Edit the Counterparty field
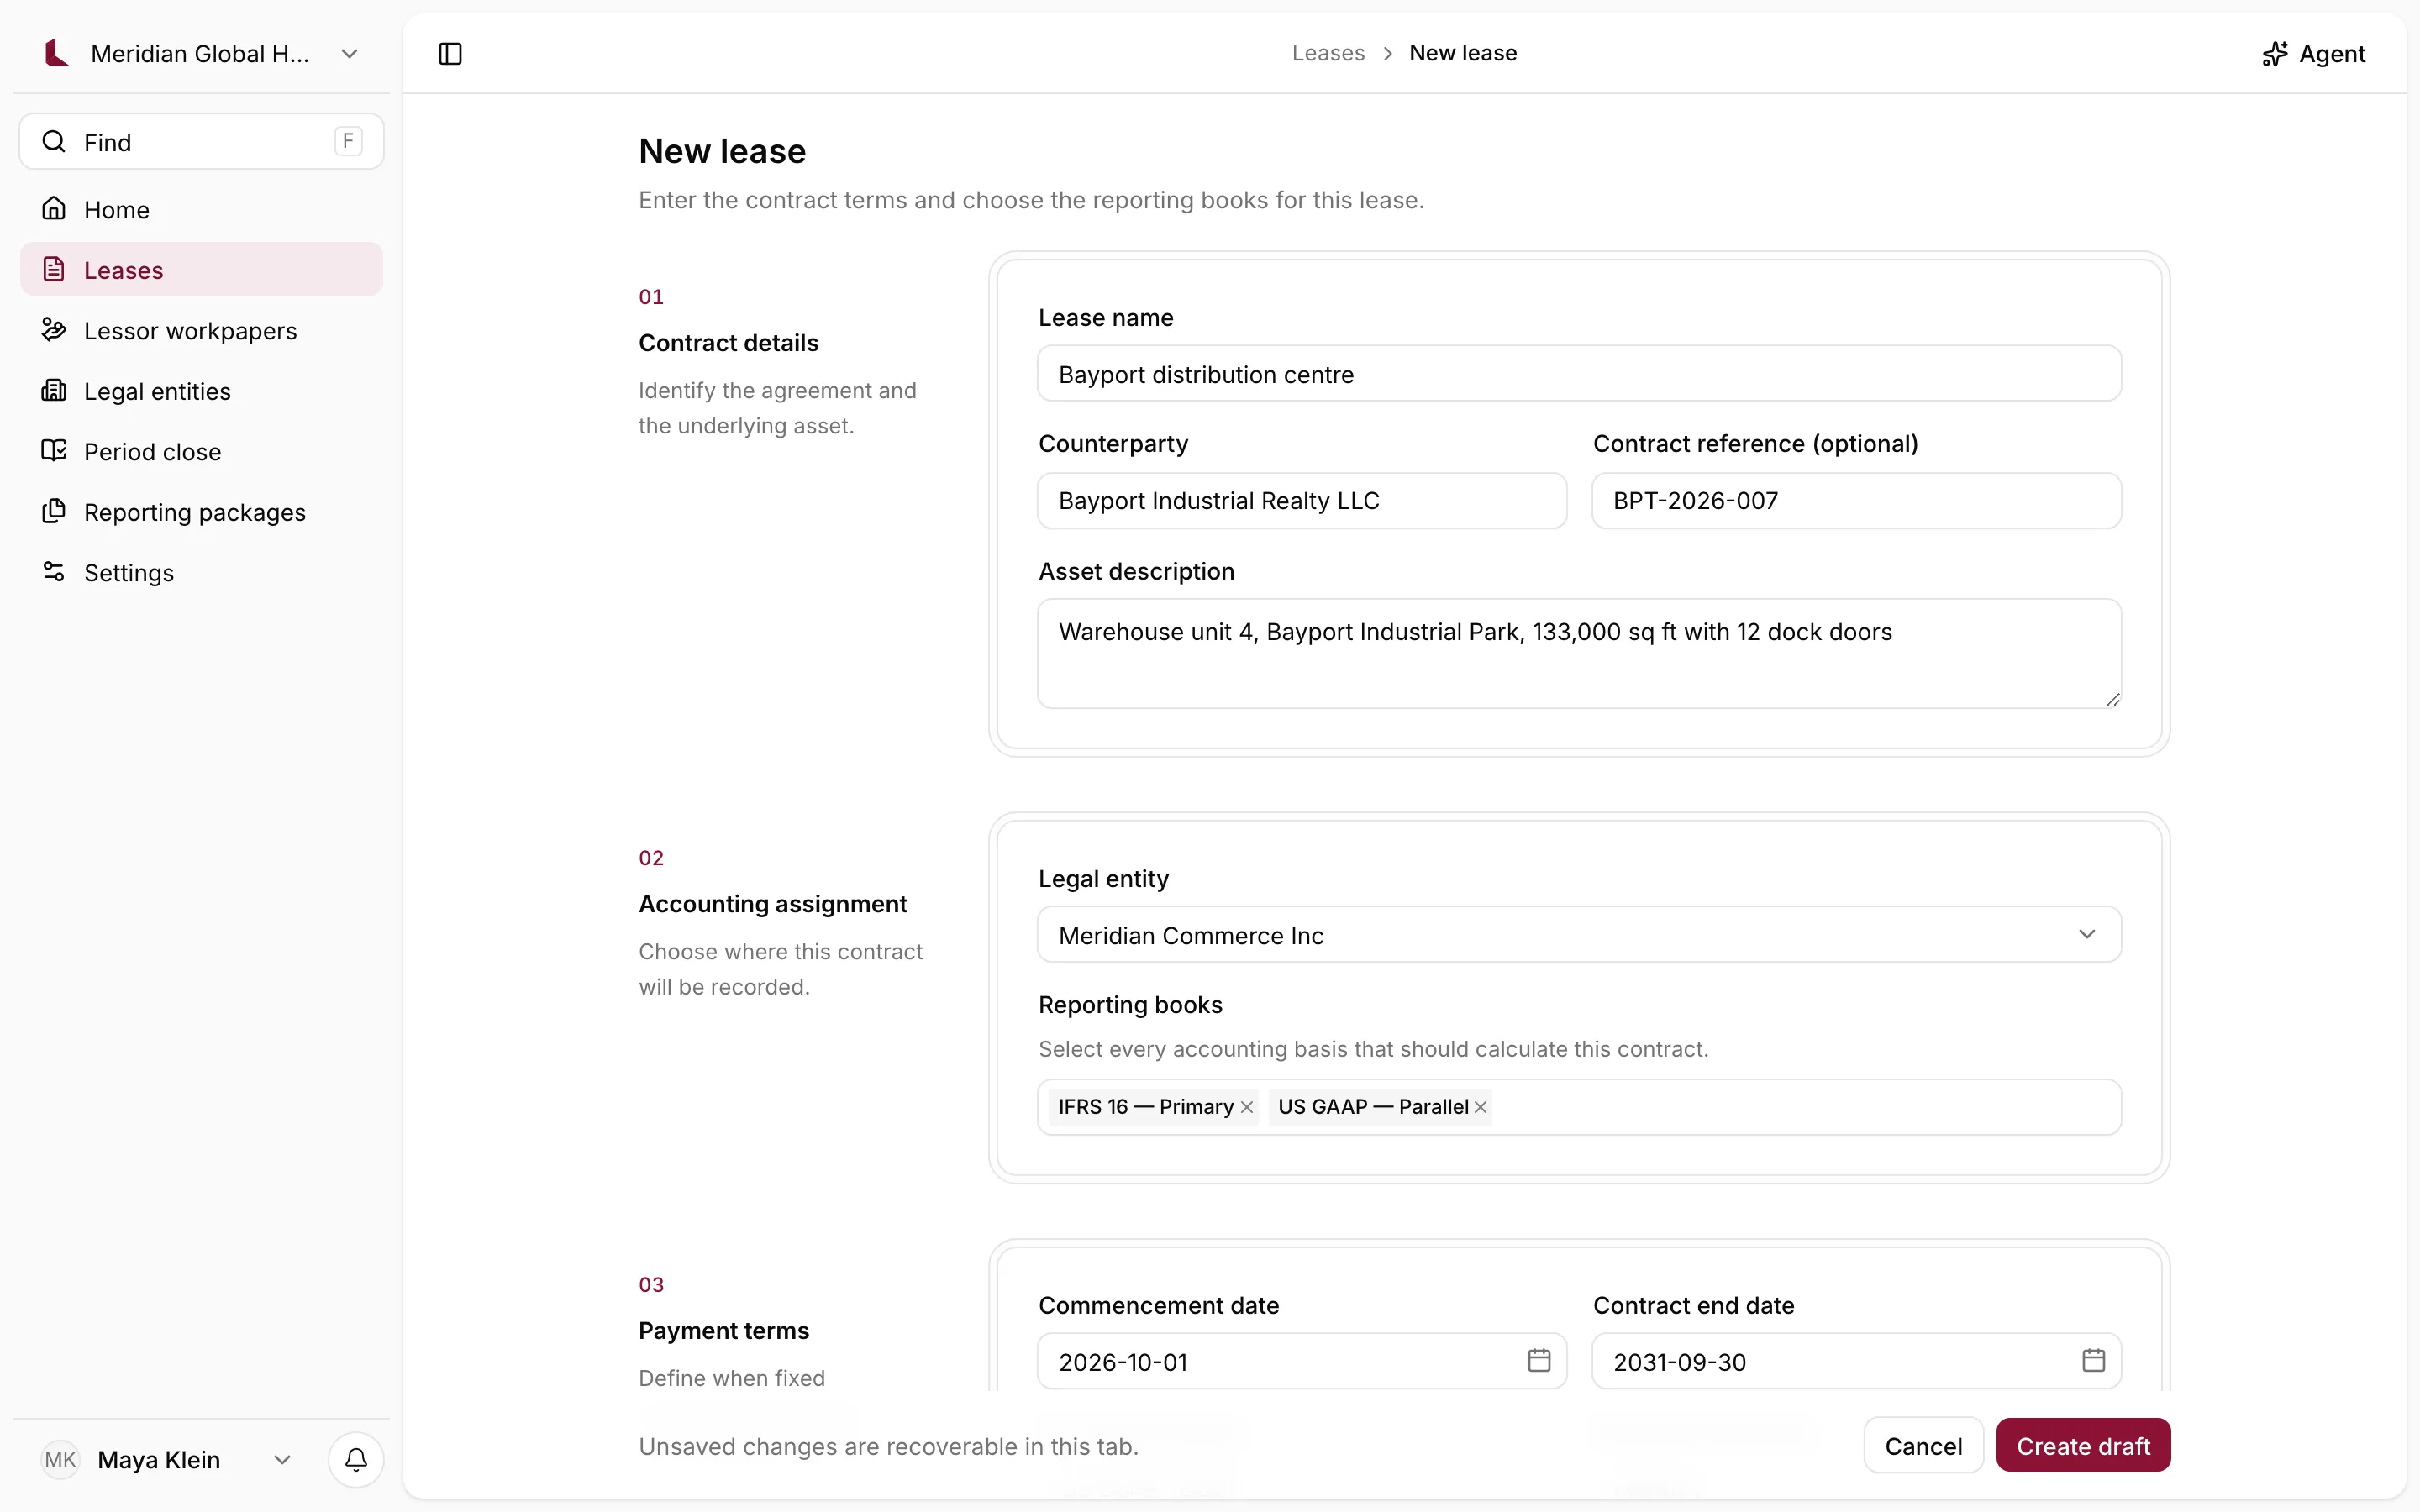This screenshot has height=1512, width=2420. [x=1302, y=500]
